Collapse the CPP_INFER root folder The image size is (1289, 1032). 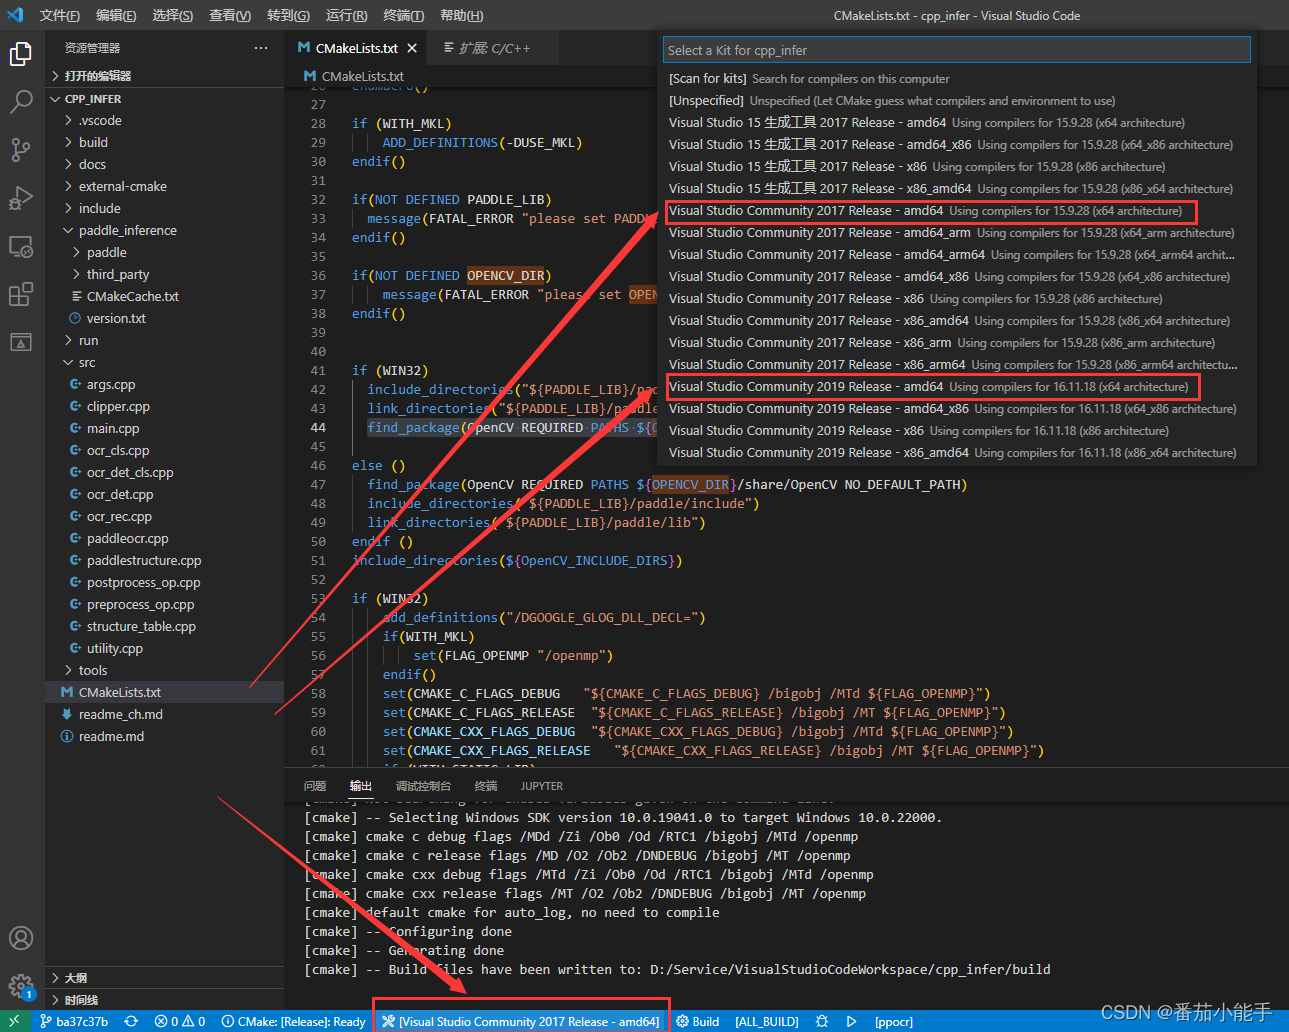tap(165, 99)
